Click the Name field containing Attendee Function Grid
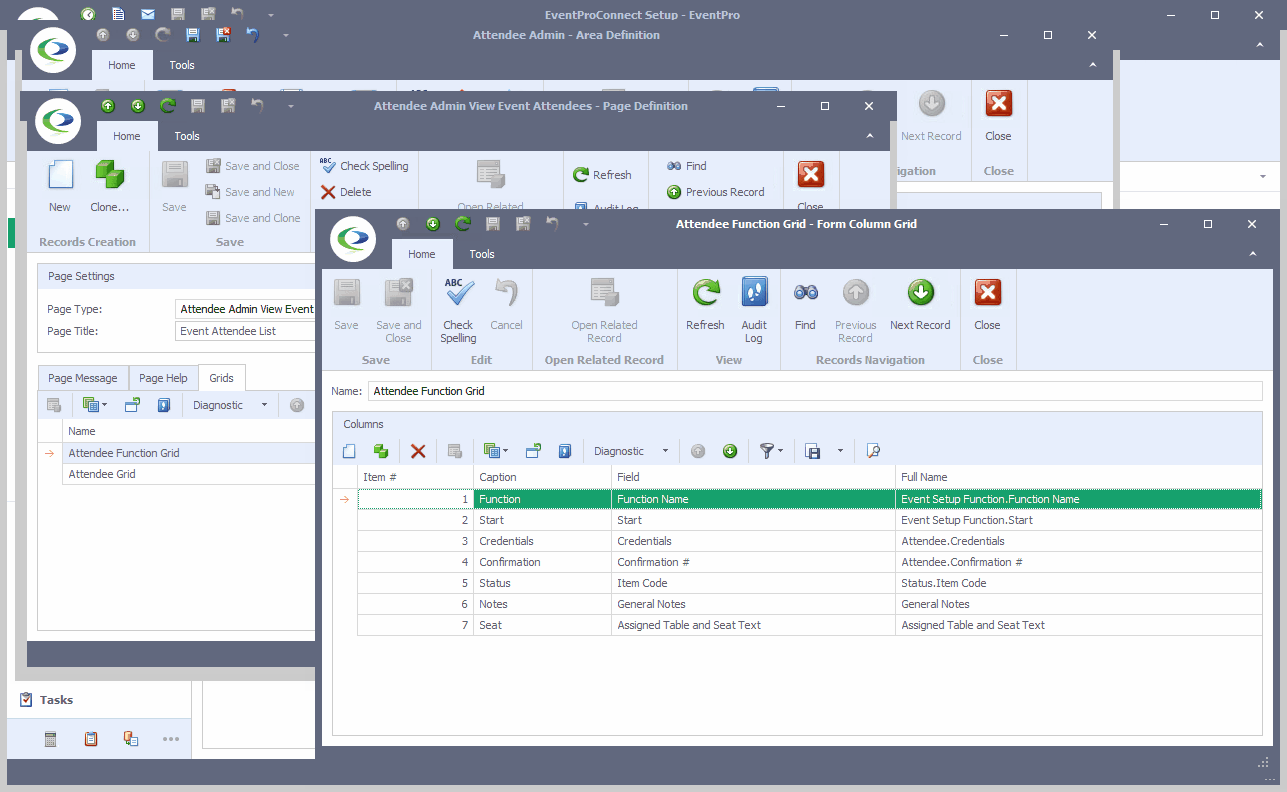Screen dimensions: 1287x792 pyautogui.click(x=815, y=391)
